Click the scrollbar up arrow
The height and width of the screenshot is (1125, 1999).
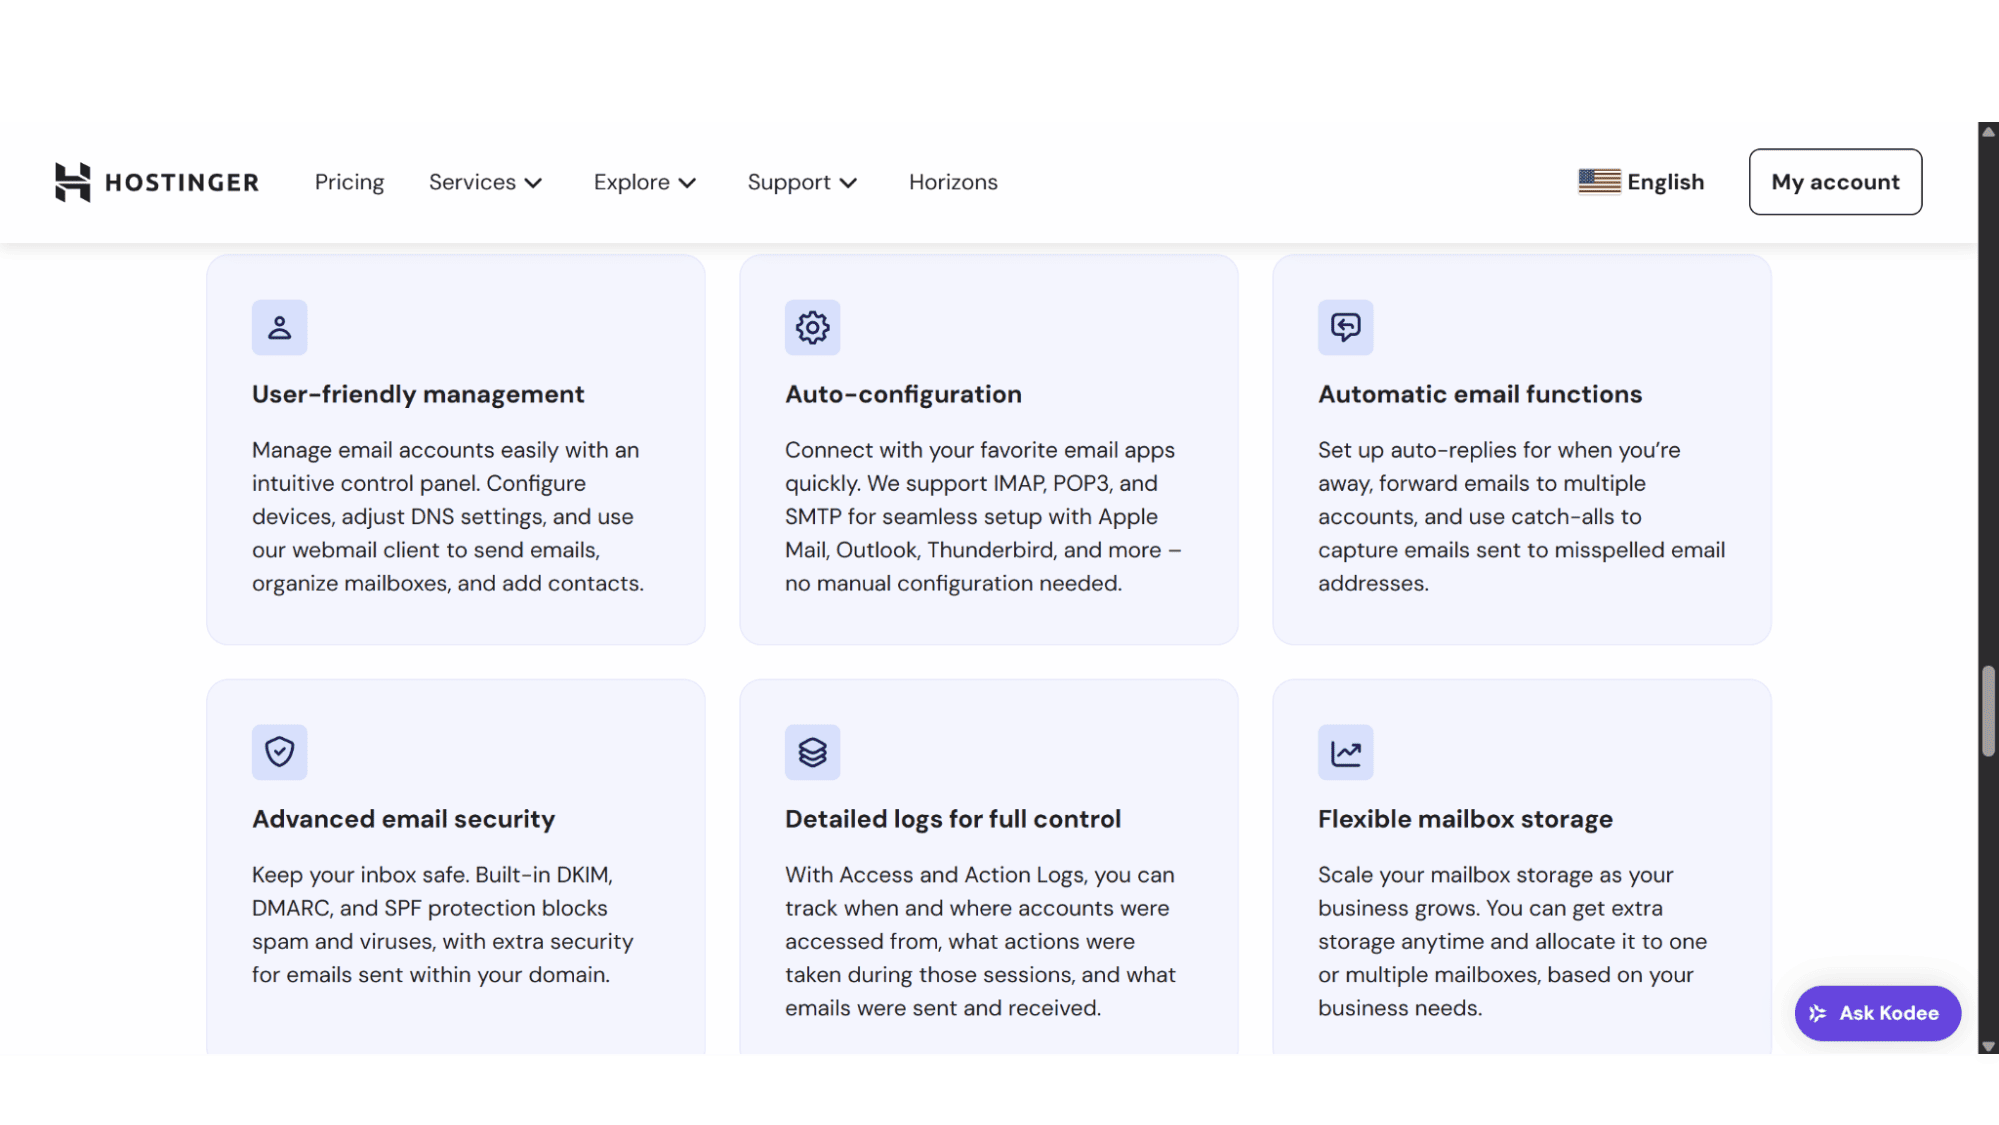click(1988, 131)
